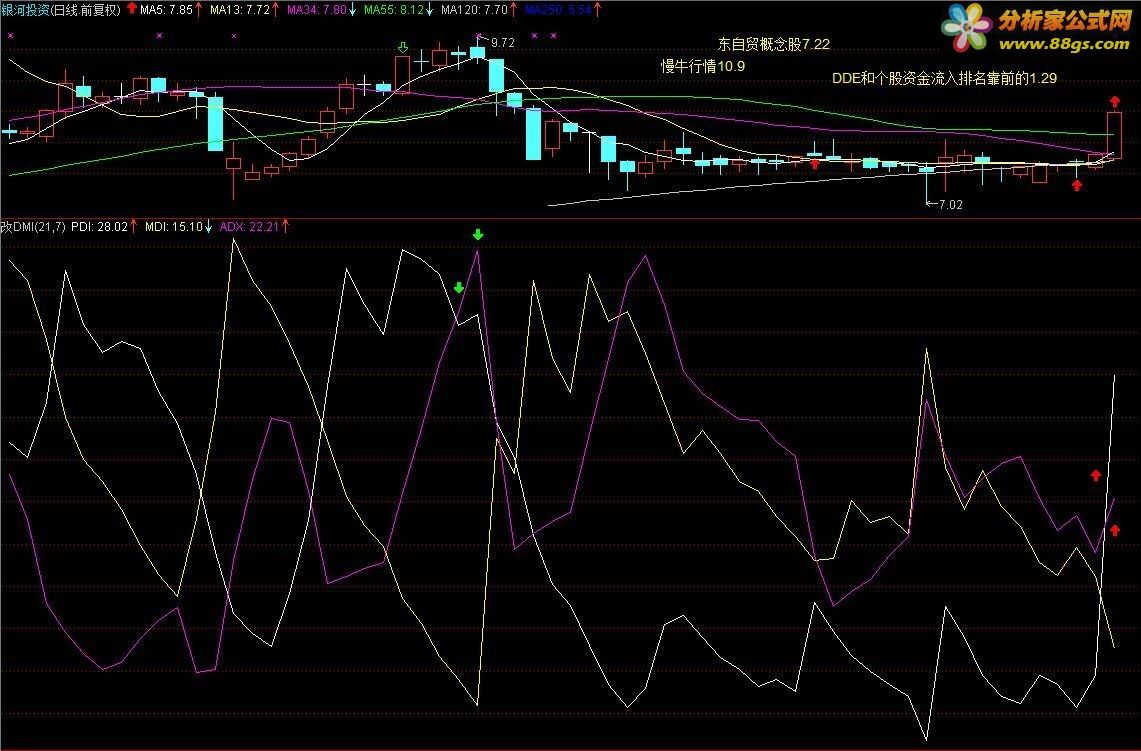Select the magenta ADX: 22.21 value
The width and height of the screenshot is (1141, 751).
(x=249, y=226)
